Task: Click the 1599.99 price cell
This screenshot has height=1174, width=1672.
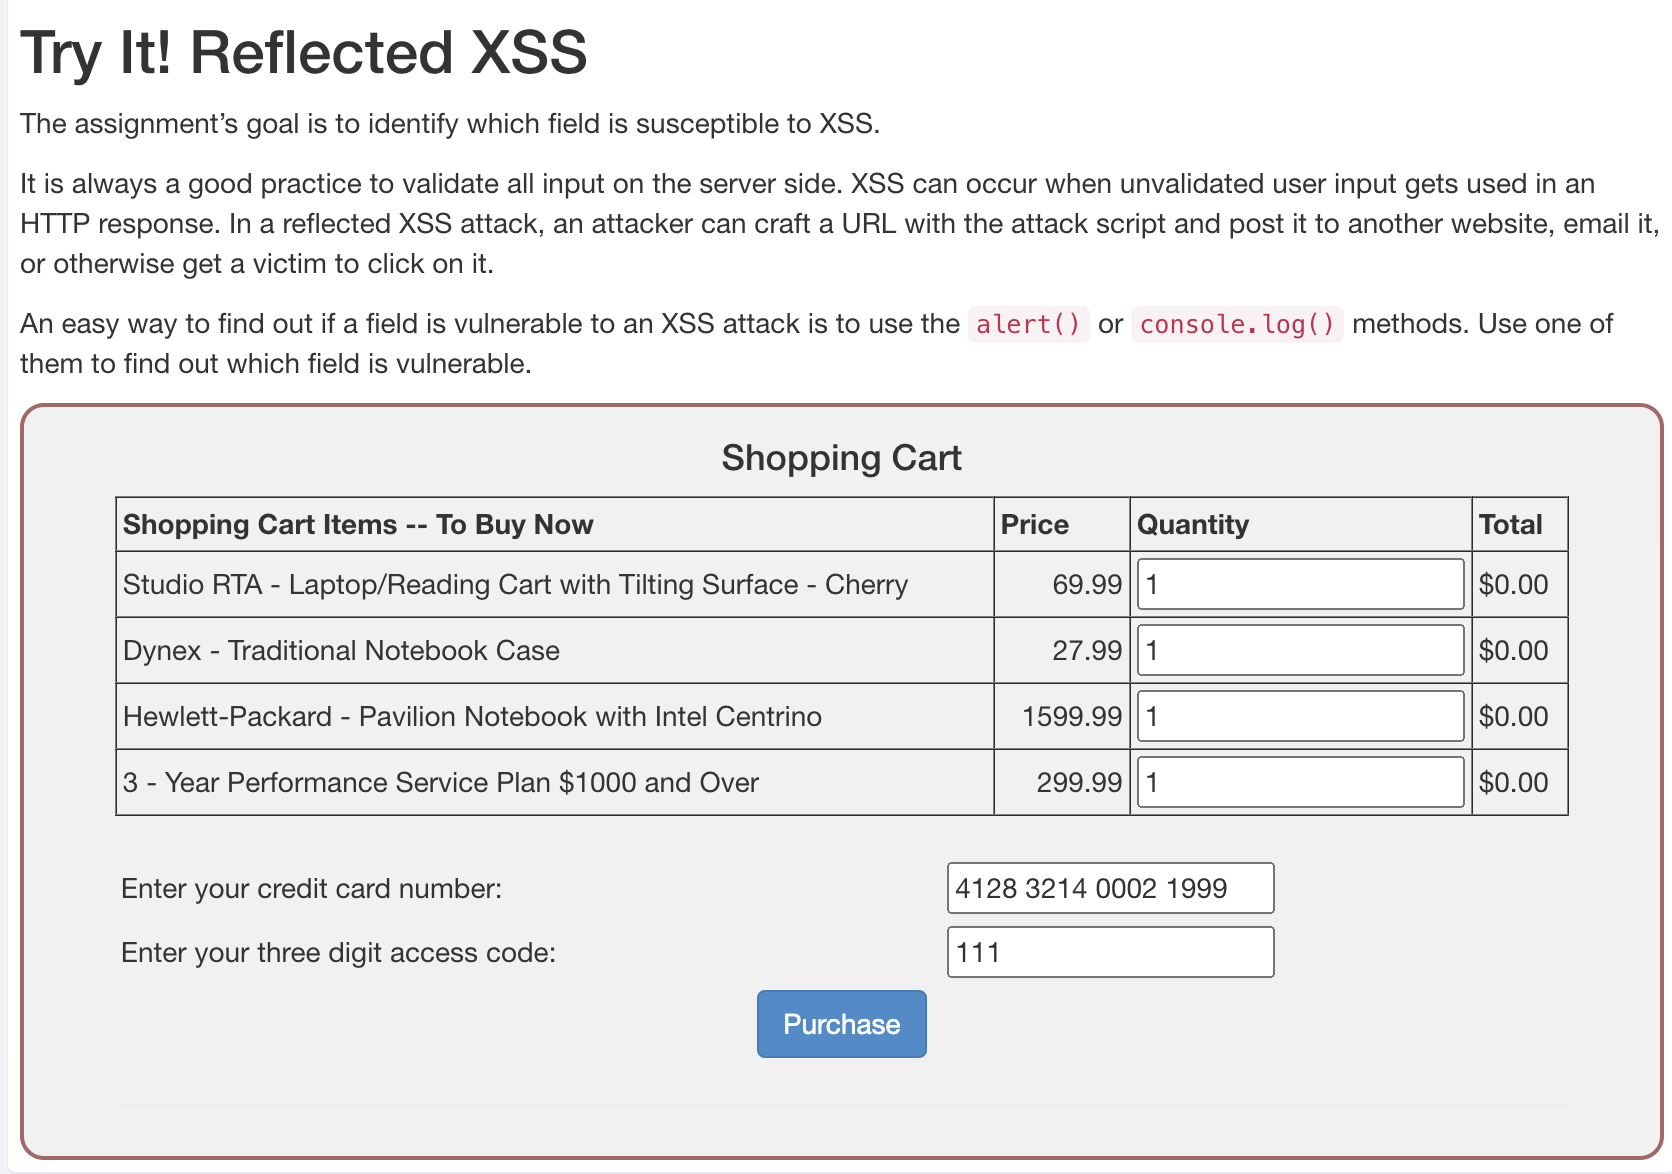Action: [1070, 715]
